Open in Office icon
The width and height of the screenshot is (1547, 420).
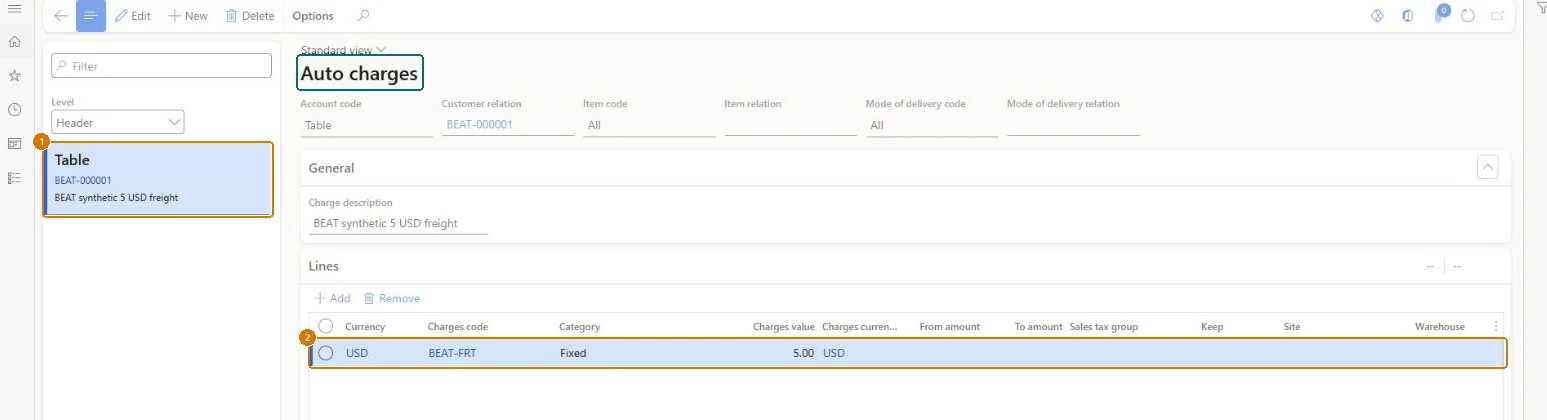[1408, 16]
